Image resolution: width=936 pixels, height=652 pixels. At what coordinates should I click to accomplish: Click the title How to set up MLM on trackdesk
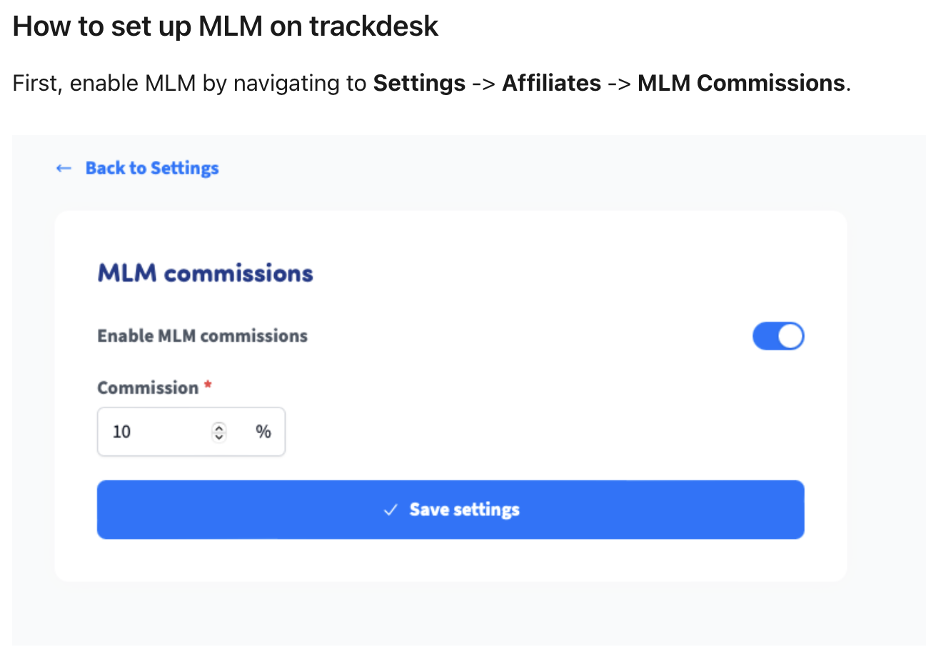[x=225, y=27]
